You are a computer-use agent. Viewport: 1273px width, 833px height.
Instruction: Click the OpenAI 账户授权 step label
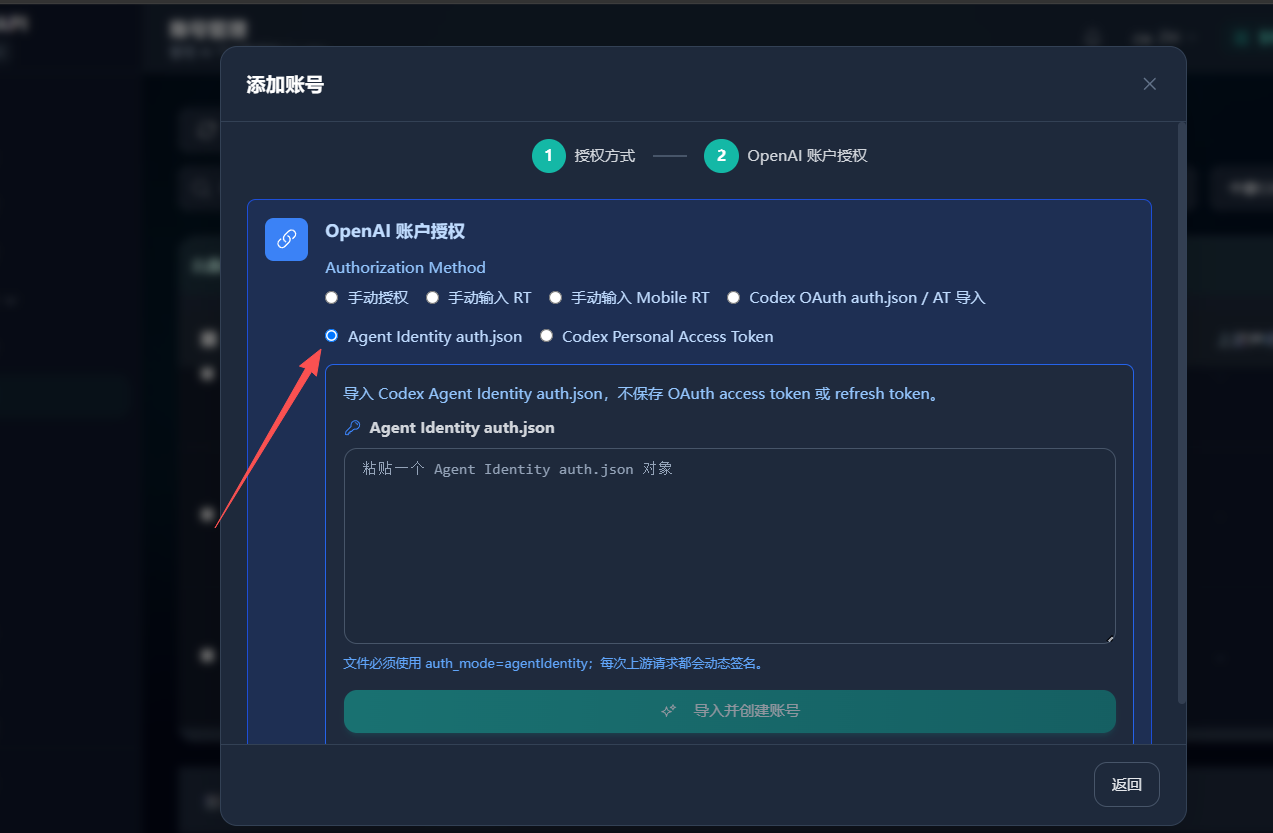(807, 156)
